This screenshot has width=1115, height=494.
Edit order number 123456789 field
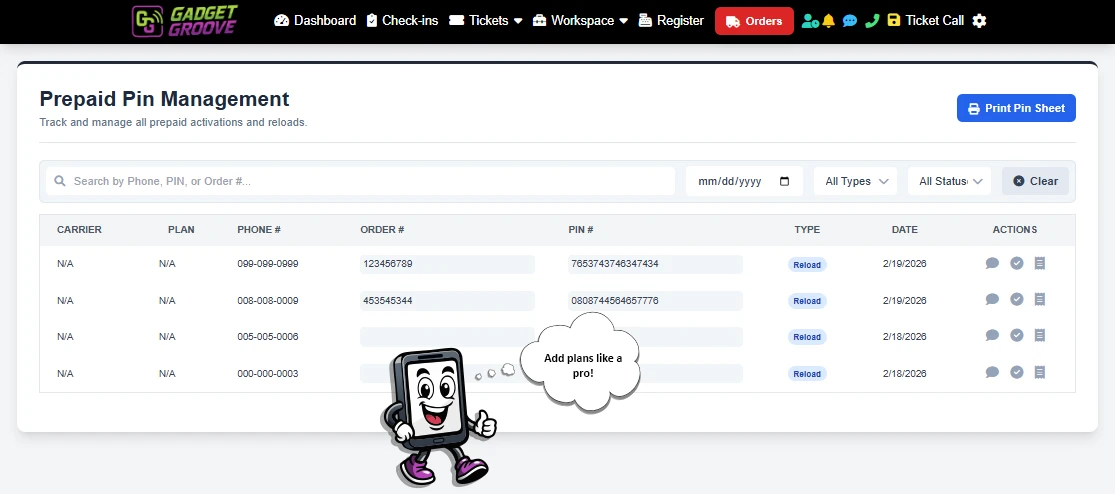[447, 264]
